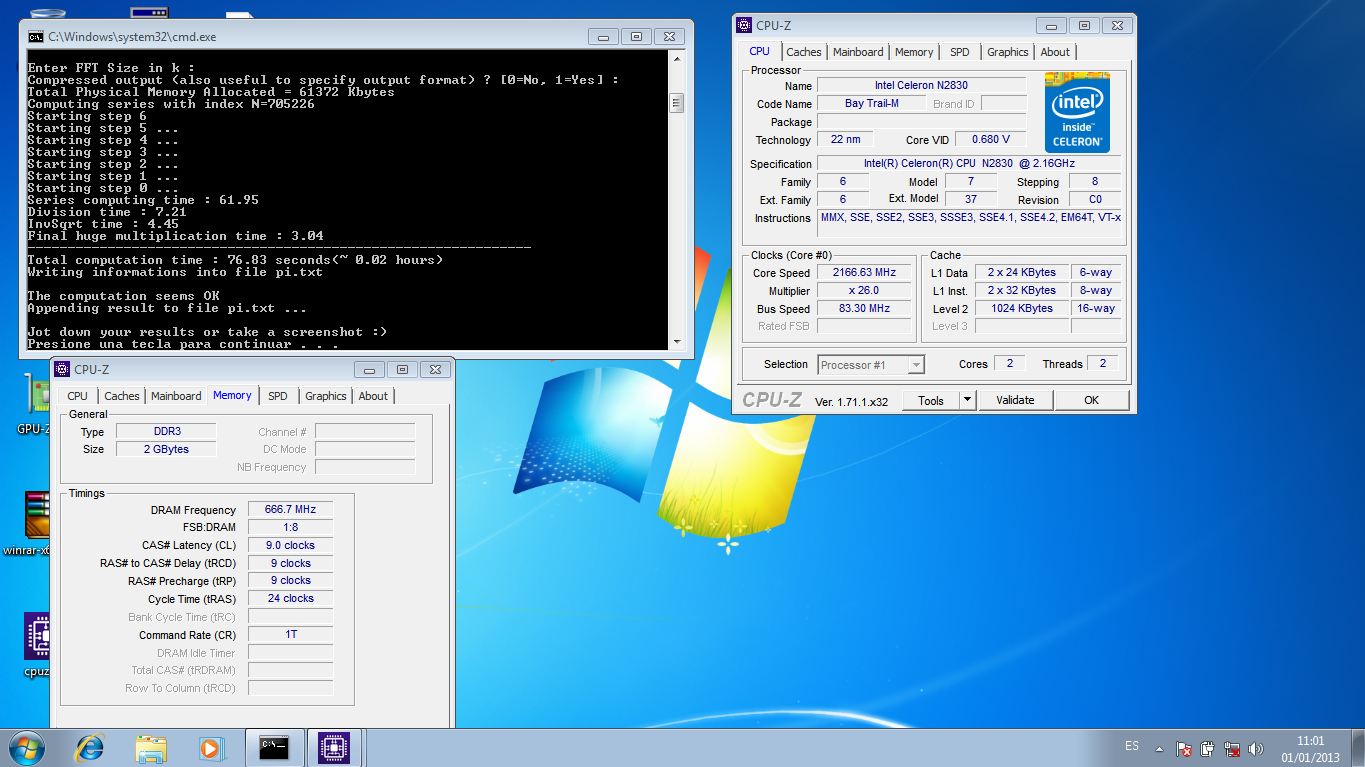1365x767 pixels.
Task: Open Caches tab in Memory window
Action: point(122,396)
